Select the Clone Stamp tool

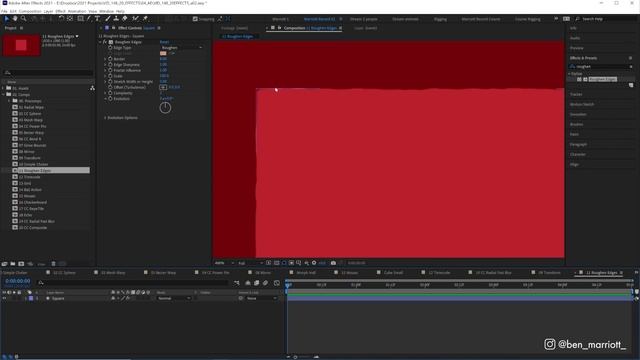[x=116, y=19]
